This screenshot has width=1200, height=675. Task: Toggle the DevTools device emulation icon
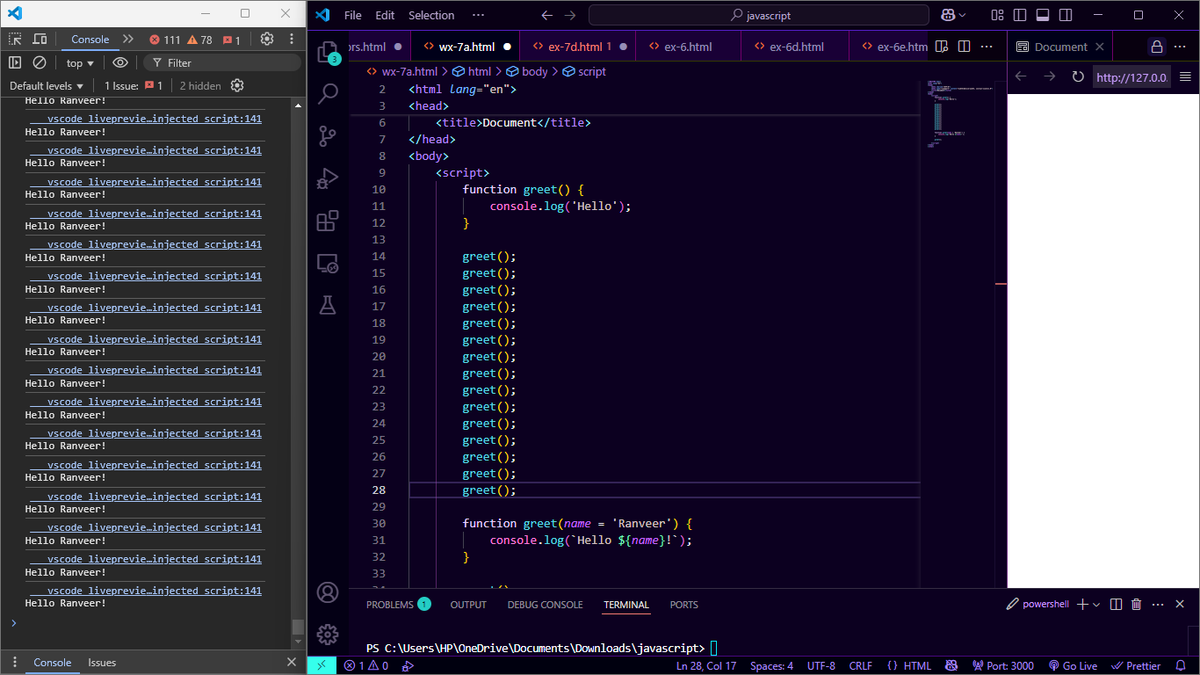click(40, 39)
